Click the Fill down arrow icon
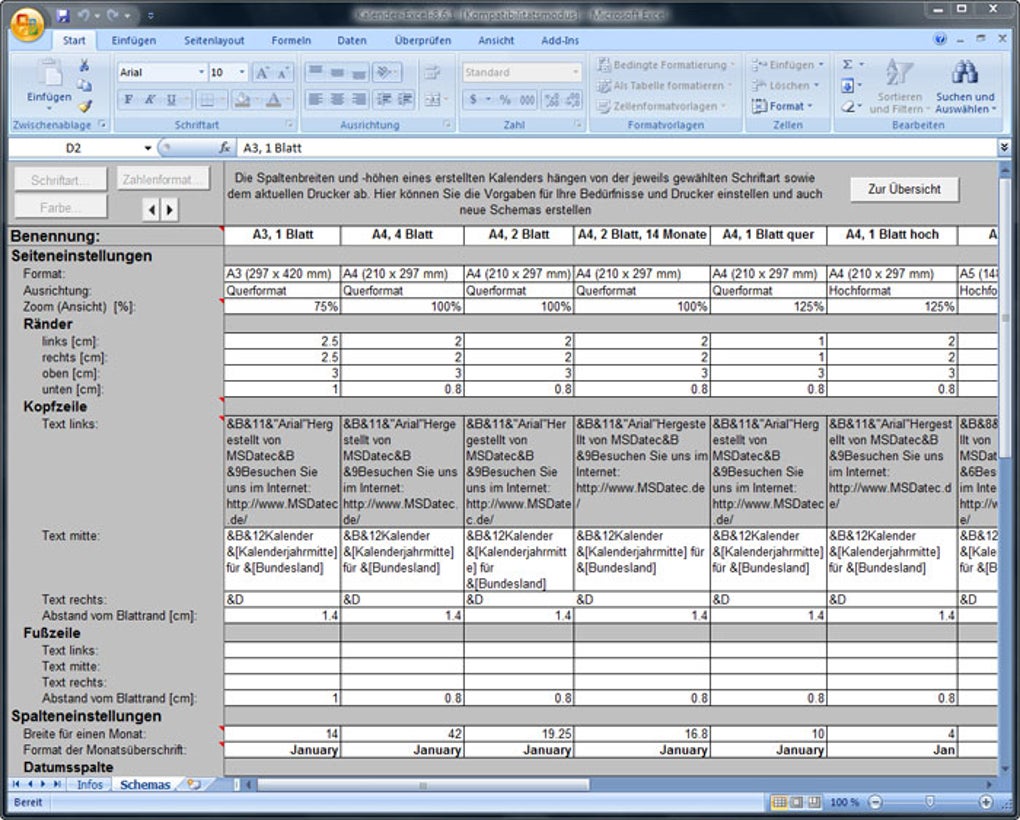The height and width of the screenshot is (820, 1020). point(847,85)
